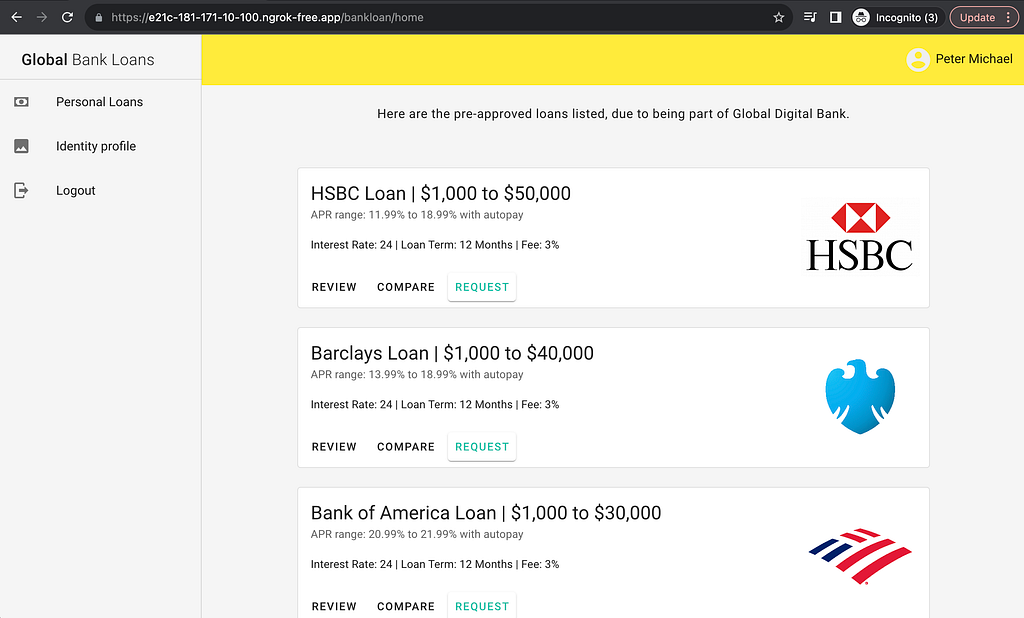
Task: Click Bank of America Loan title
Action: point(486,513)
